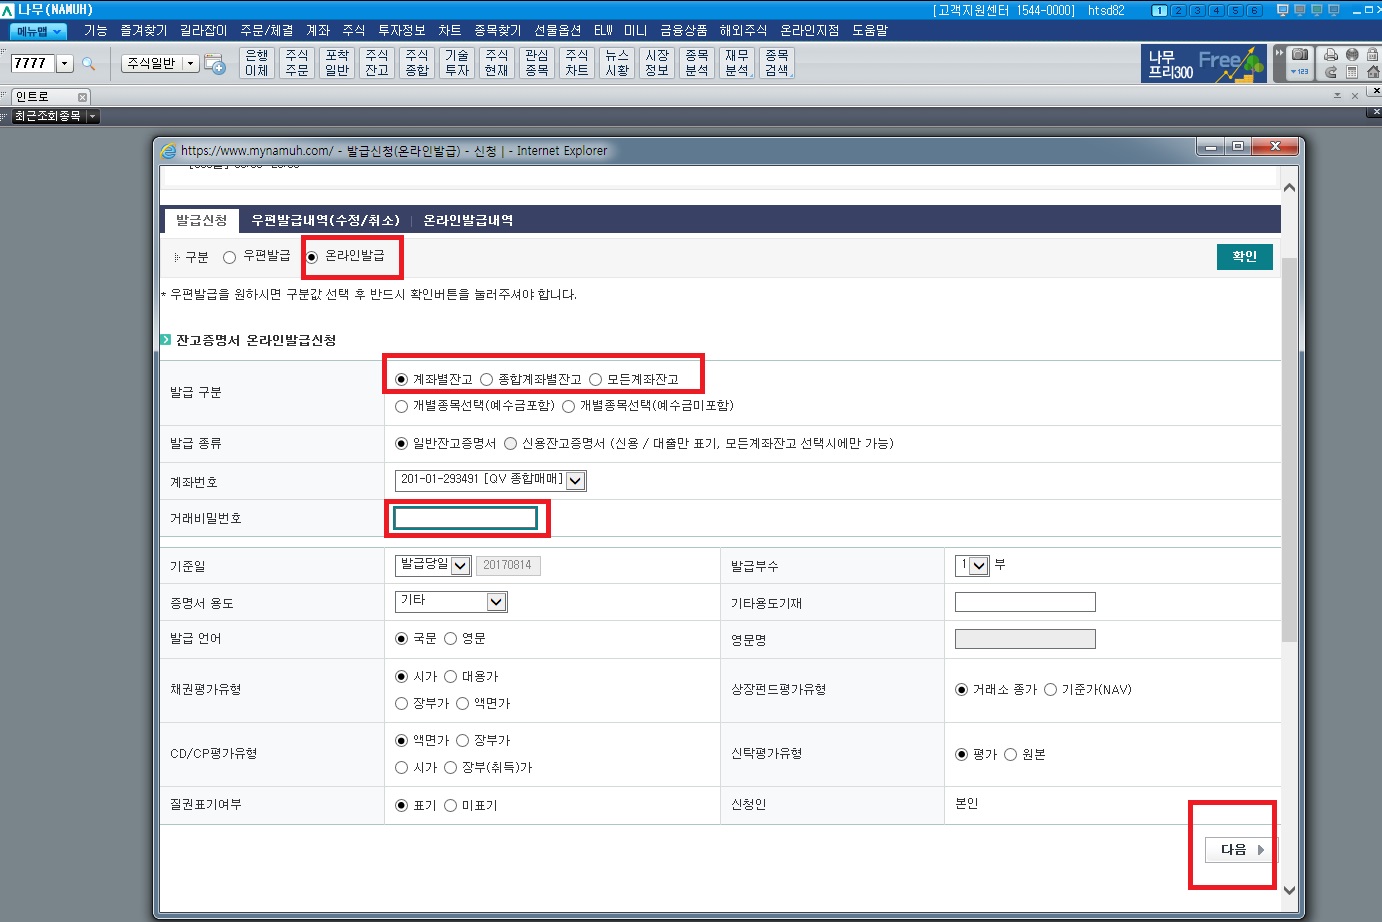
Task: Choose 영문 as the issuance language
Action: tap(451, 639)
